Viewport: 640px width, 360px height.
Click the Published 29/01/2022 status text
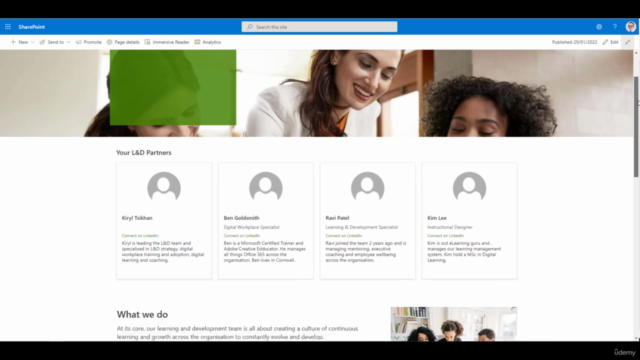click(574, 42)
